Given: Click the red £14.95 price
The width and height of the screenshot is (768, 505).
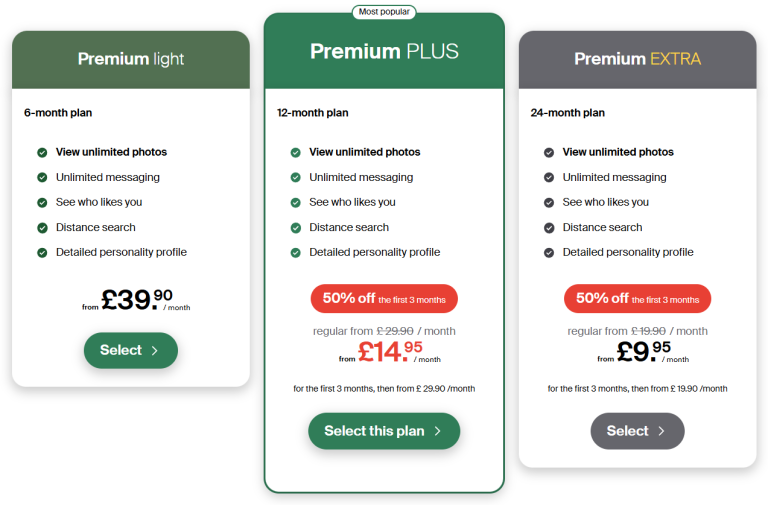Looking at the screenshot, I should pyautogui.click(x=390, y=351).
